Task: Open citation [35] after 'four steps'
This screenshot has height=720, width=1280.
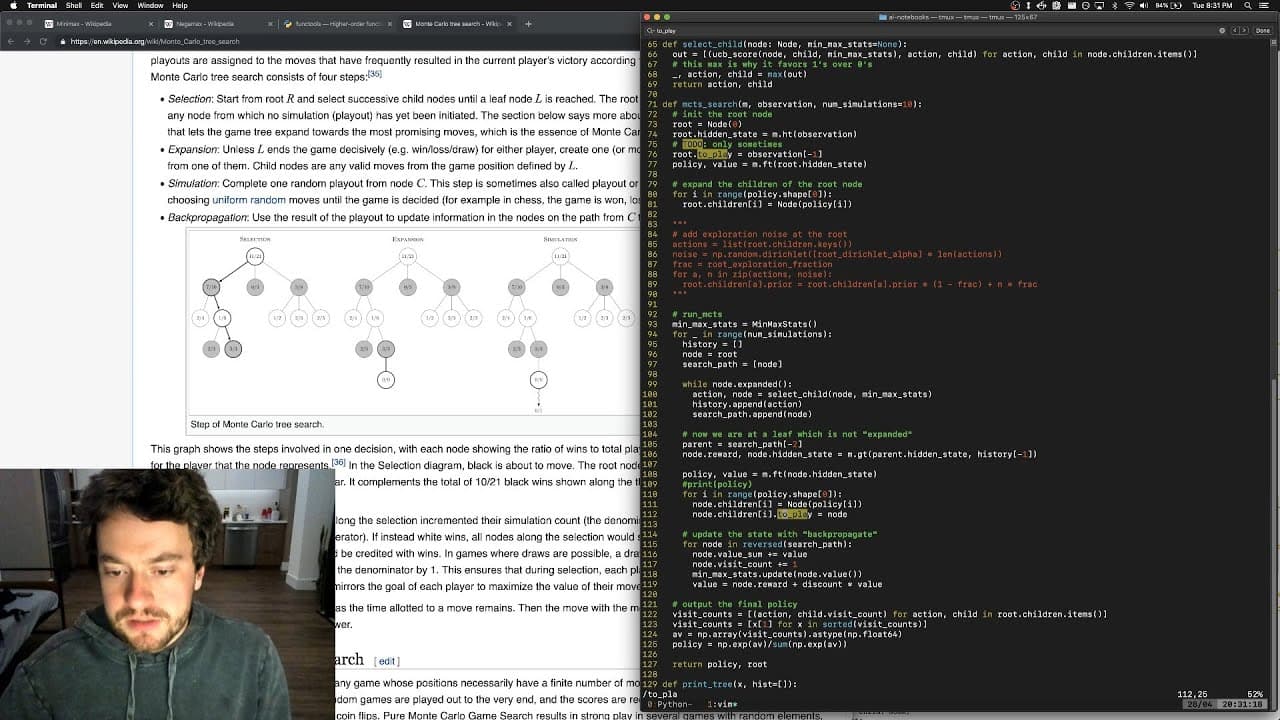Action: click(375, 73)
